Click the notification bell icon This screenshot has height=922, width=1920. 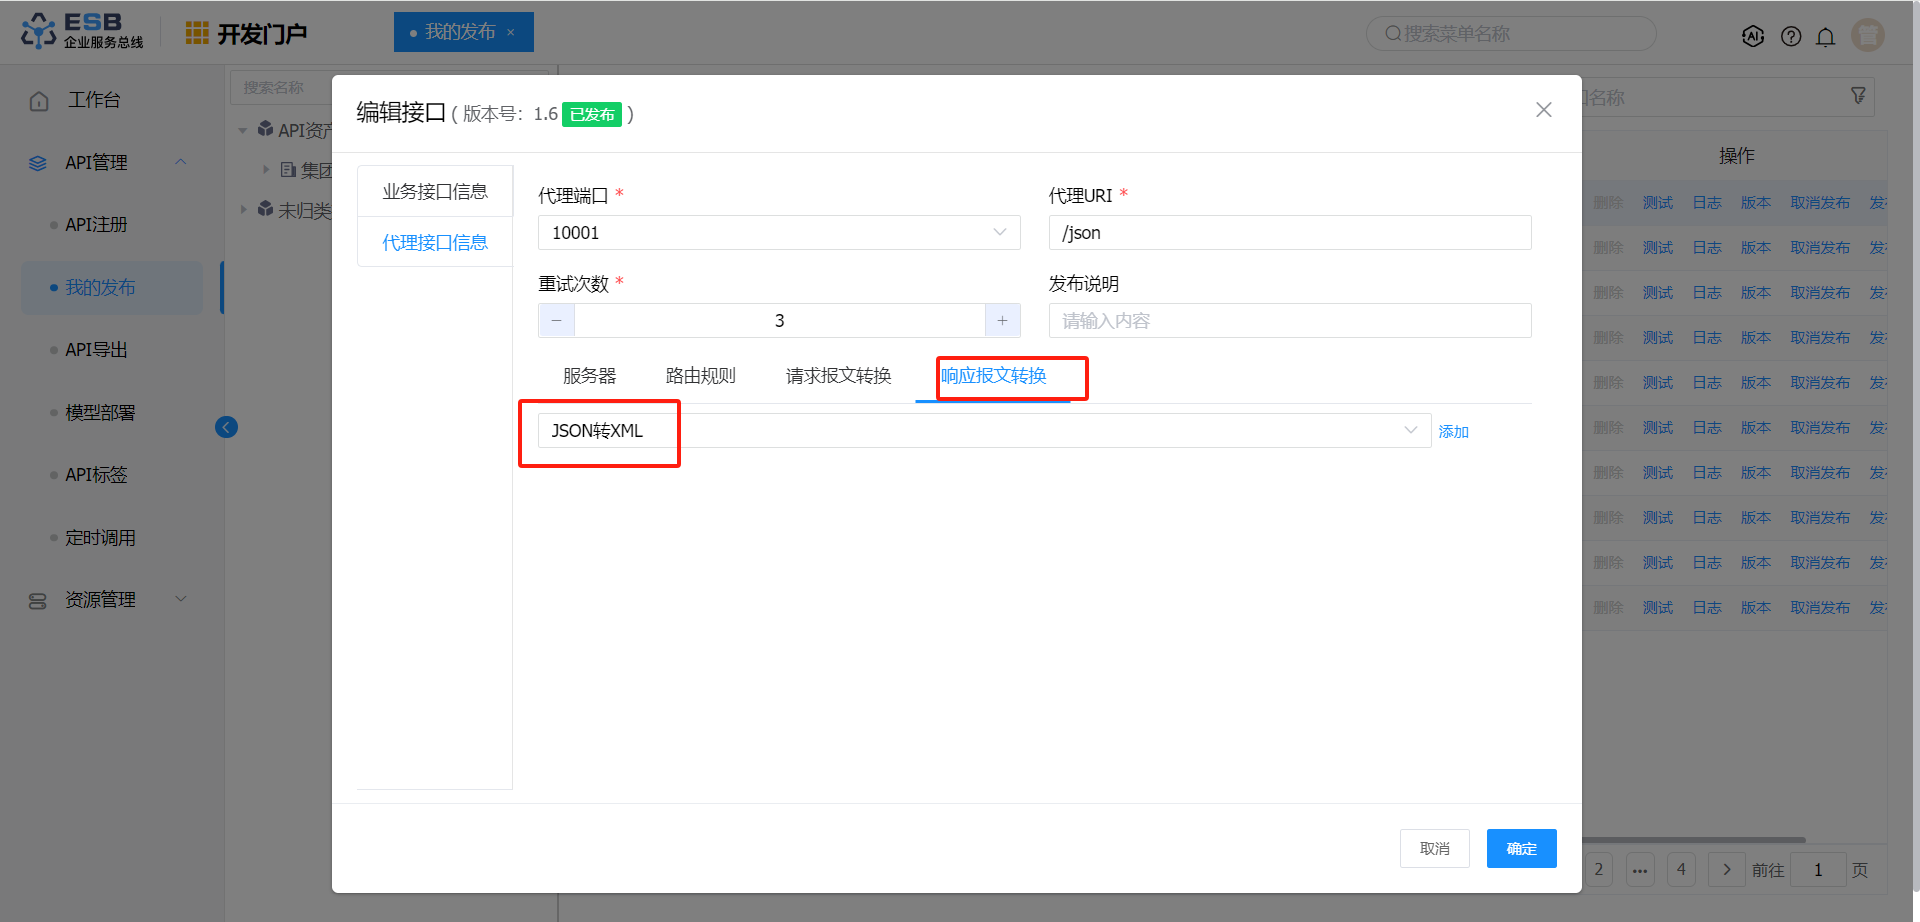pyautogui.click(x=1825, y=37)
